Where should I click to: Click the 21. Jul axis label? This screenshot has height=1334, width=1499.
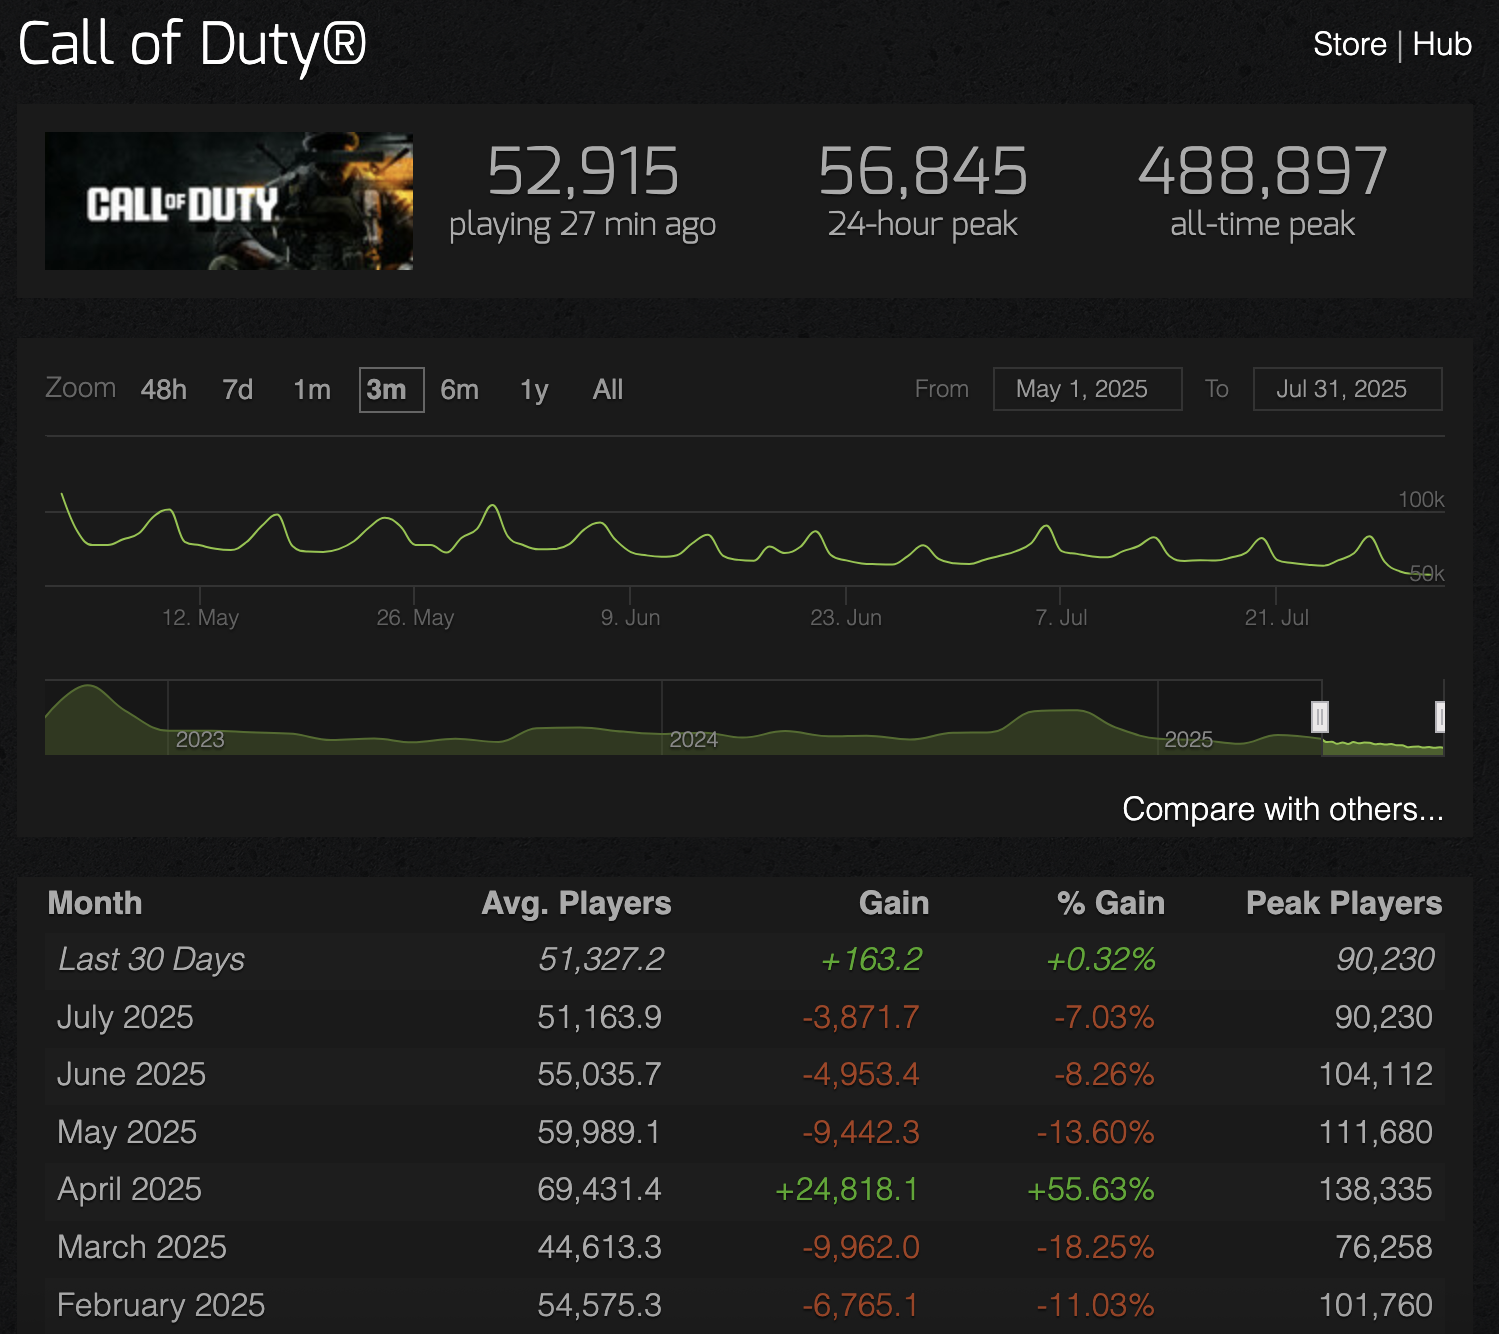tap(1276, 617)
